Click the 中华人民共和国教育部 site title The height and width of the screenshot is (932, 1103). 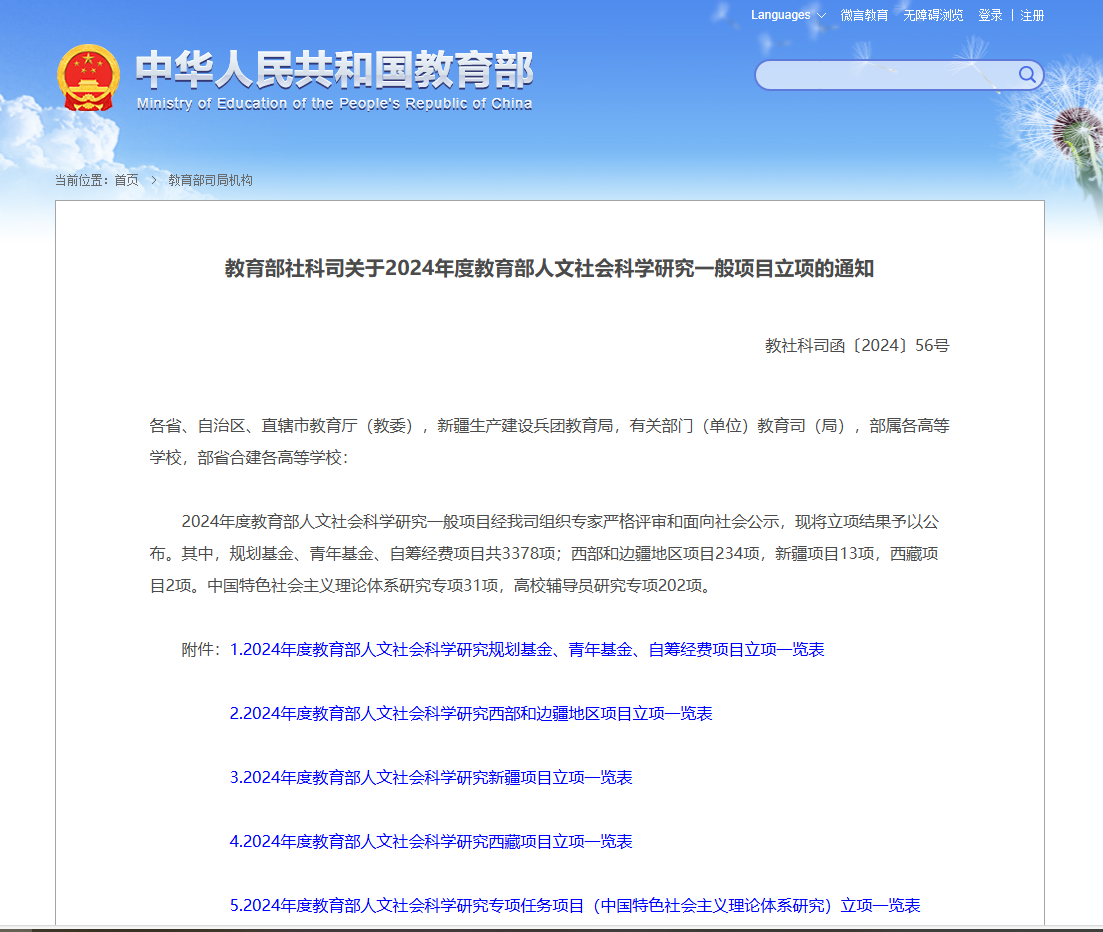[334, 69]
